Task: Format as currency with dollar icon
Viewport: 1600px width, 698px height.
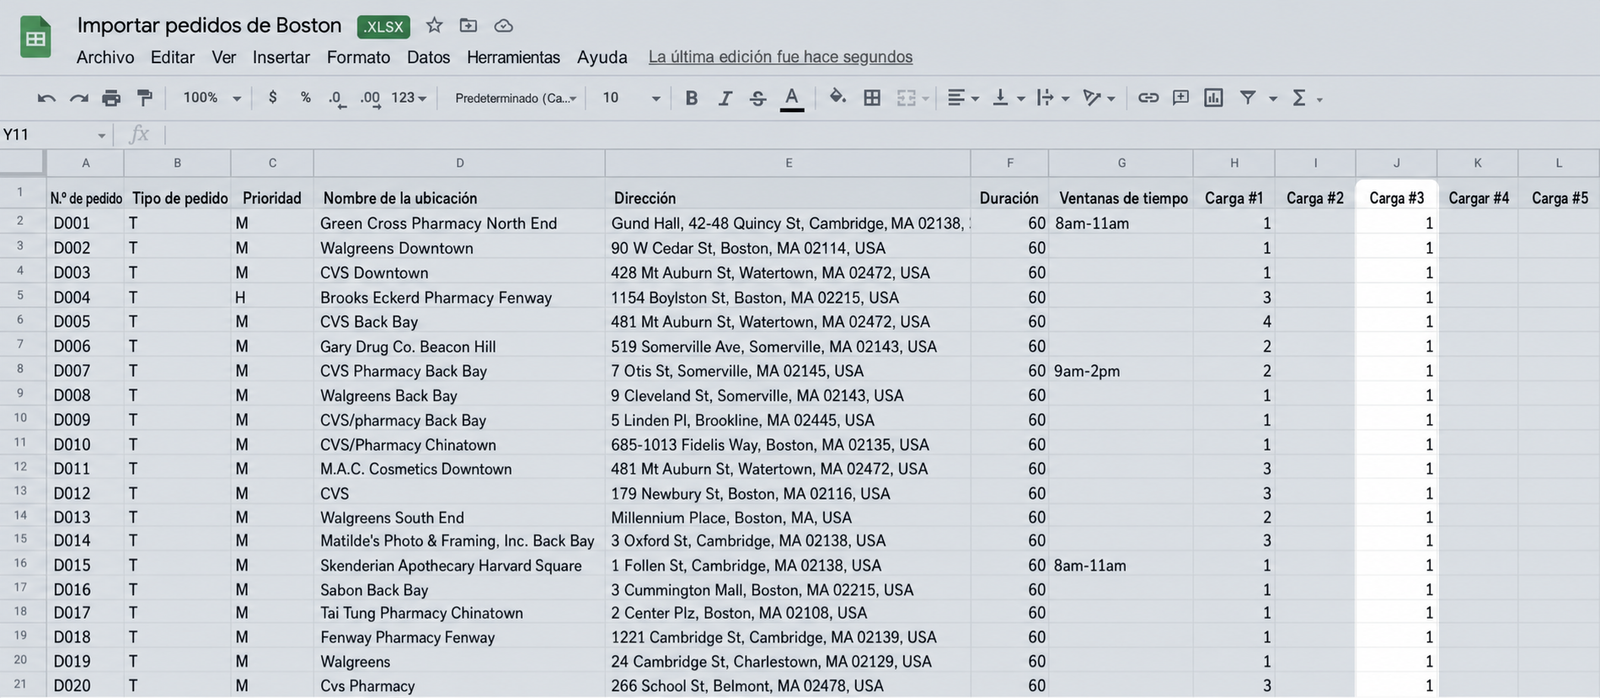Action: [272, 98]
